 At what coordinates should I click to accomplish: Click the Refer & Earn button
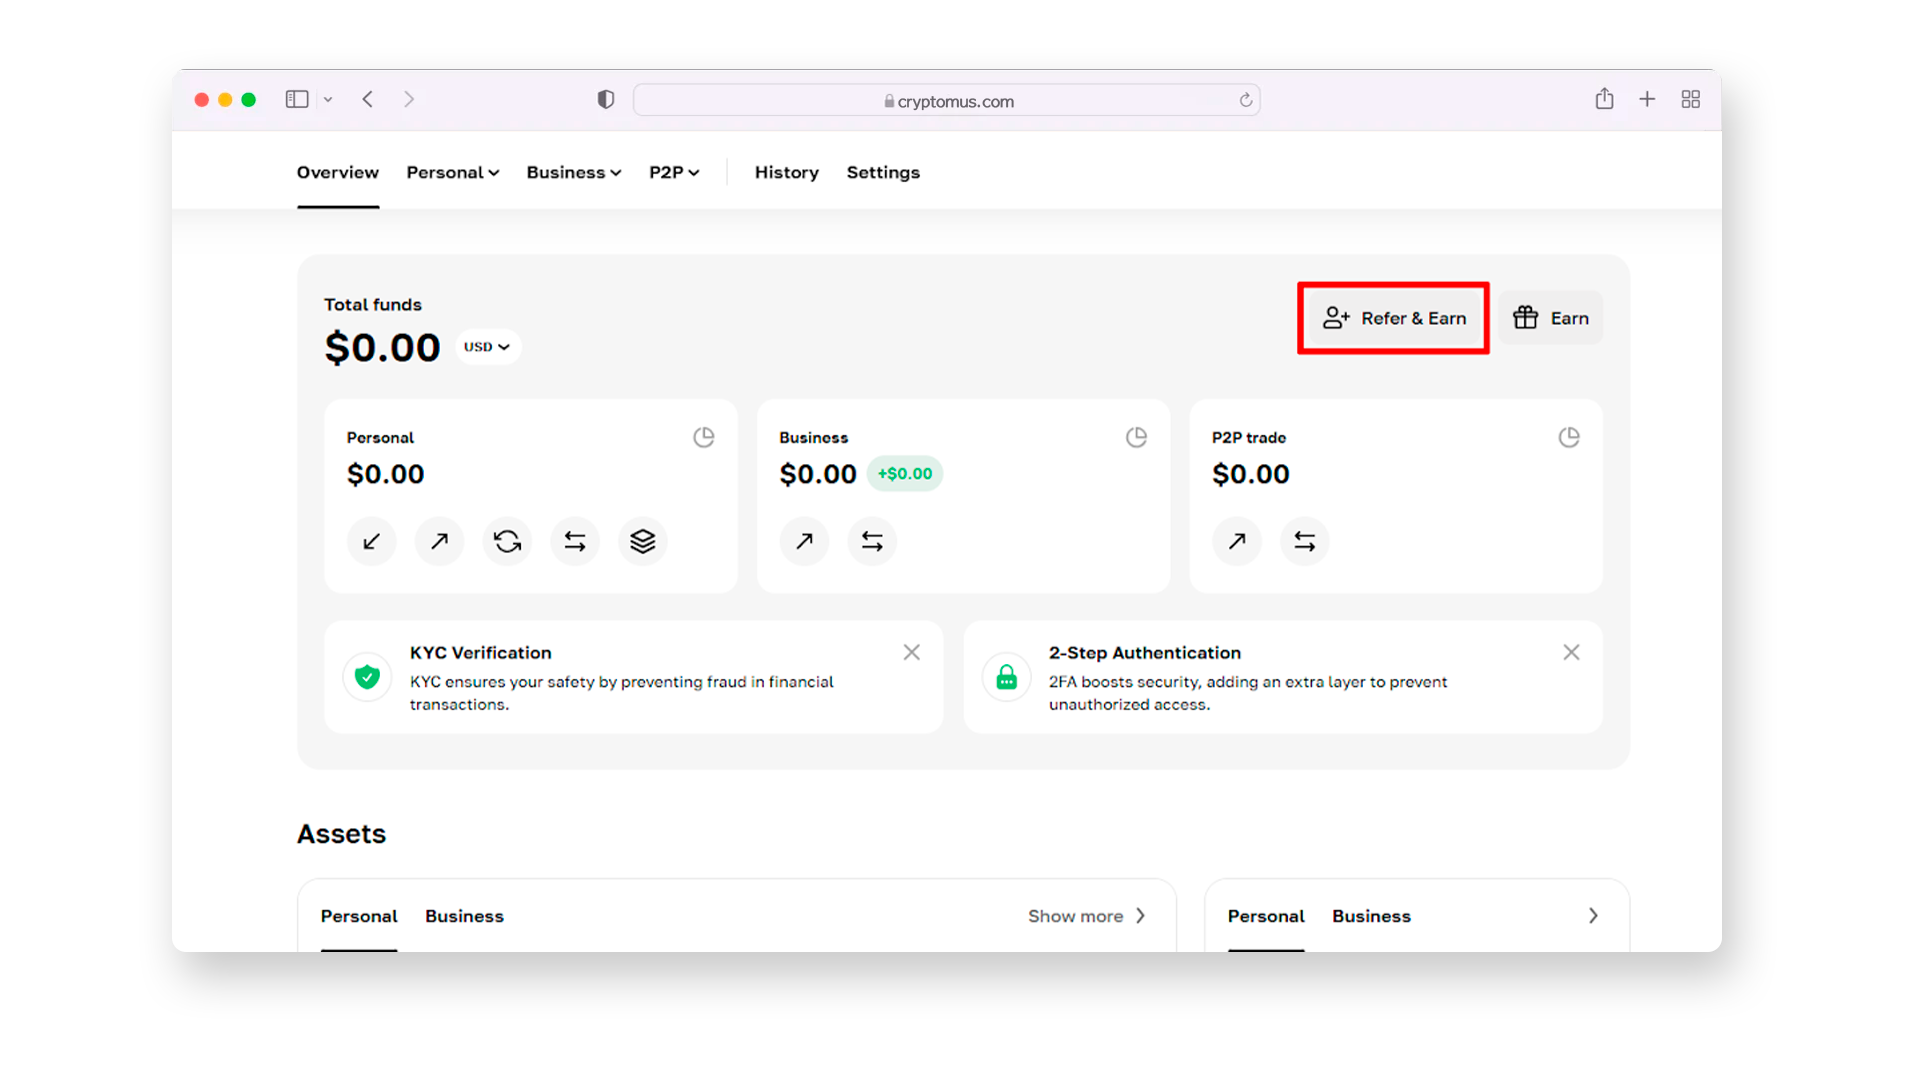tap(1393, 318)
